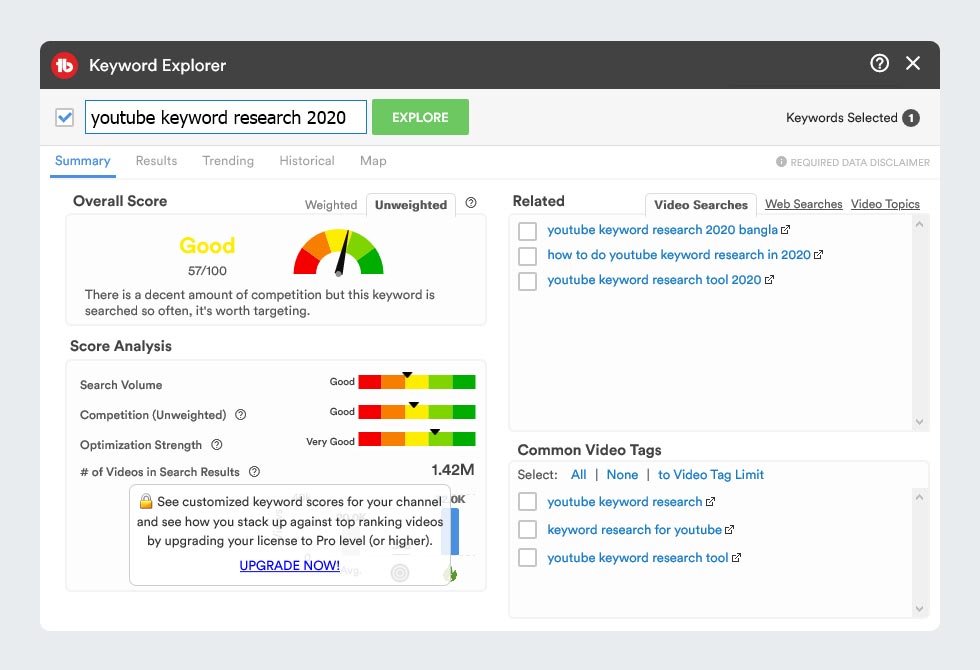Focus the keyword search input field
Screen dimensions: 980x670
(x=226, y=117)
